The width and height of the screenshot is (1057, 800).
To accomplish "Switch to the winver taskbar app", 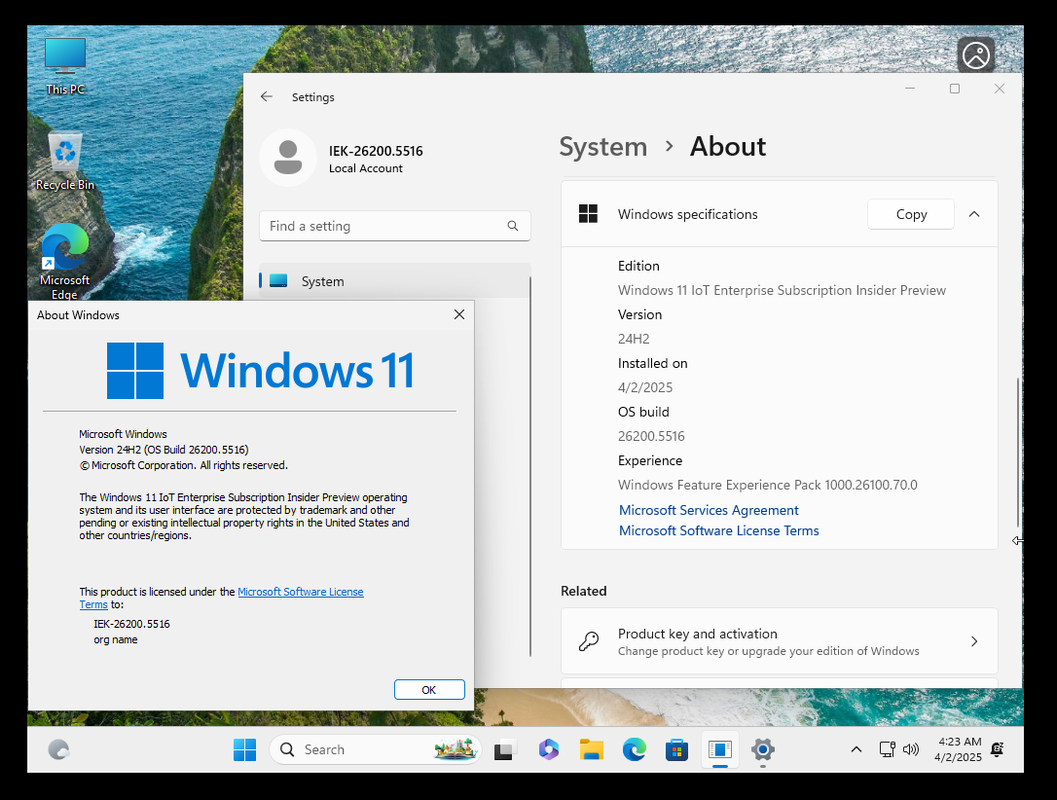I will pos(719,749).
